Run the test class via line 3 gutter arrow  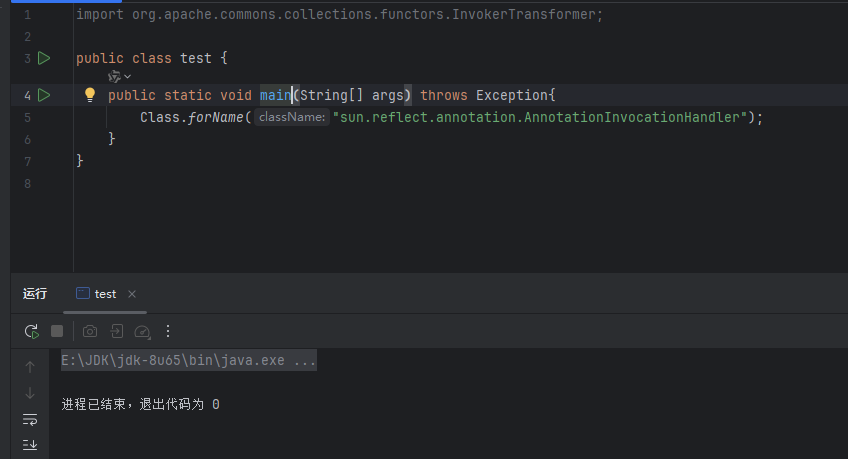pyautogui.click(x=43, y=59)
